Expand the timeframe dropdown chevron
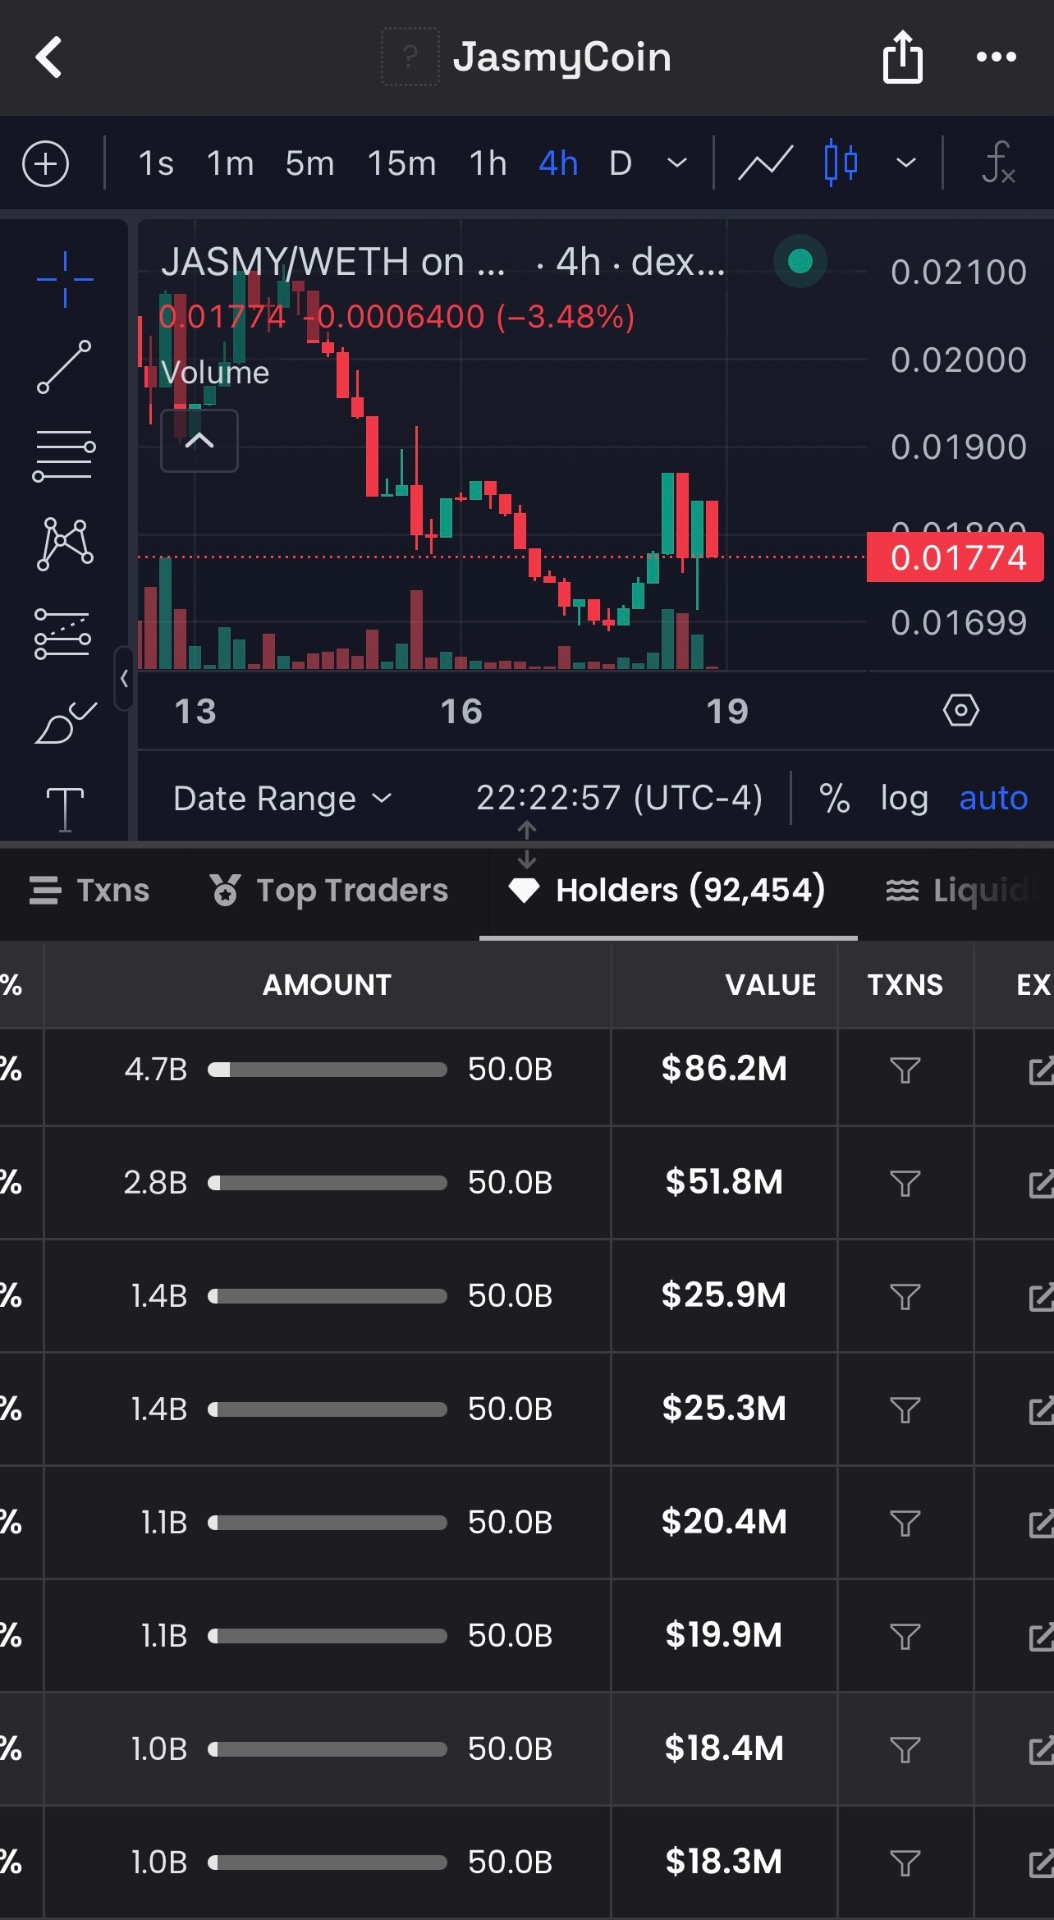1054x1920 pixels. click(677, 163)
